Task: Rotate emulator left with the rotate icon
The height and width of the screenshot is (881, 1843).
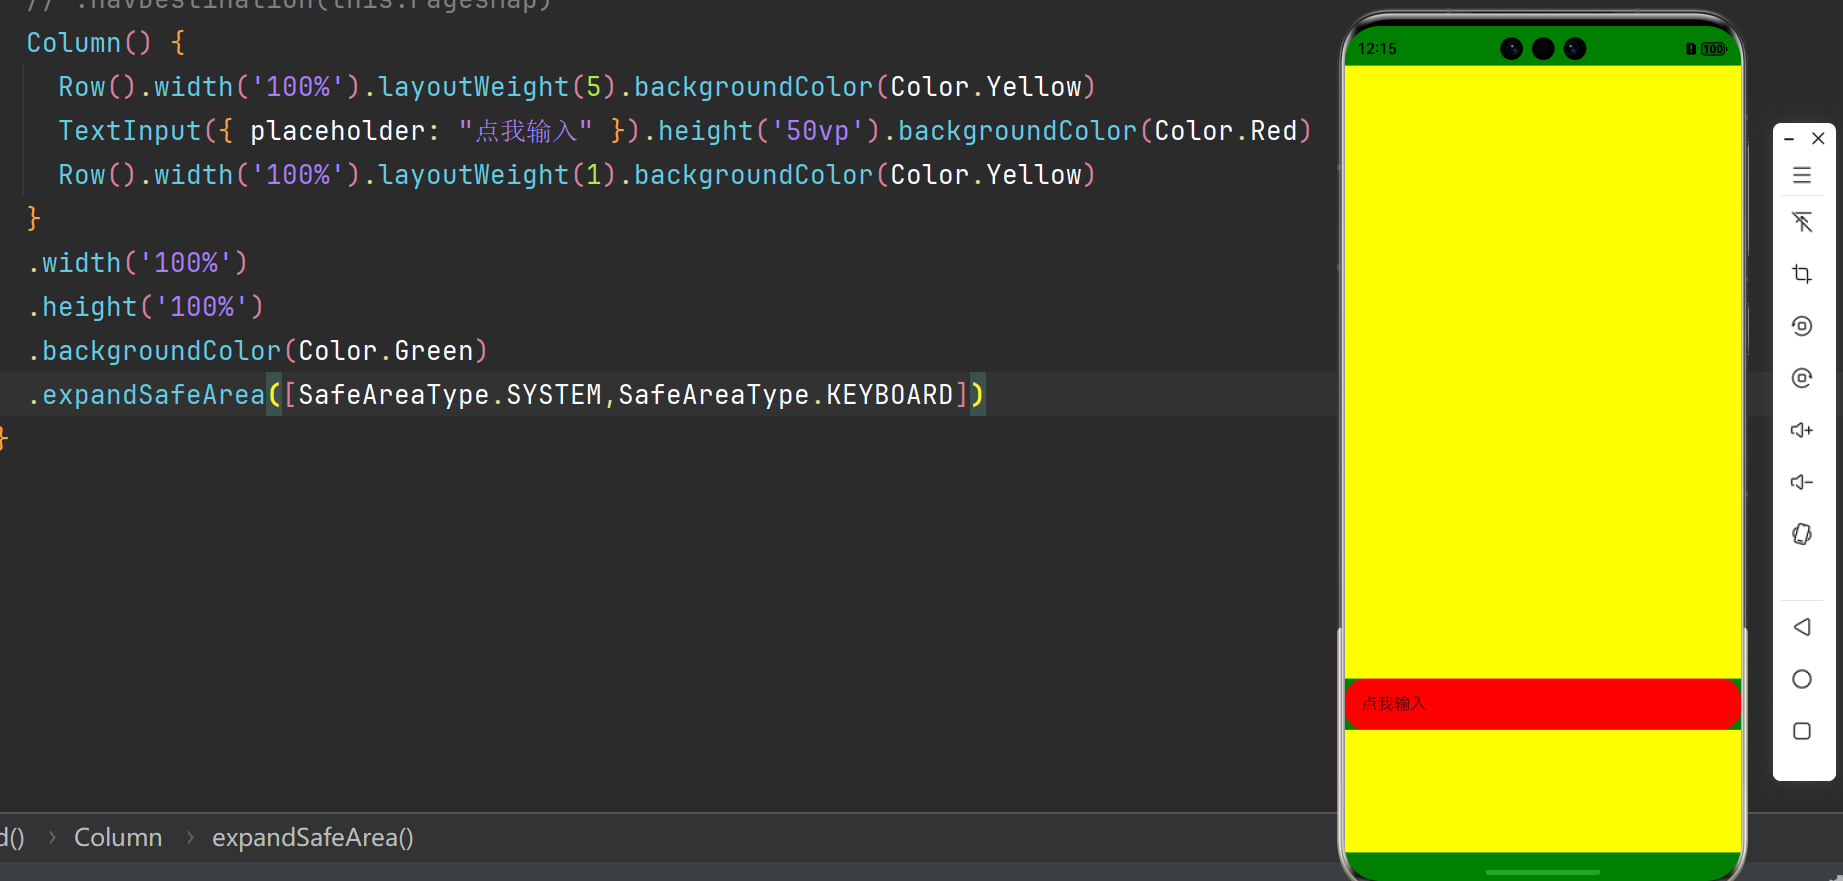Action: click(x=1802, y=326)
